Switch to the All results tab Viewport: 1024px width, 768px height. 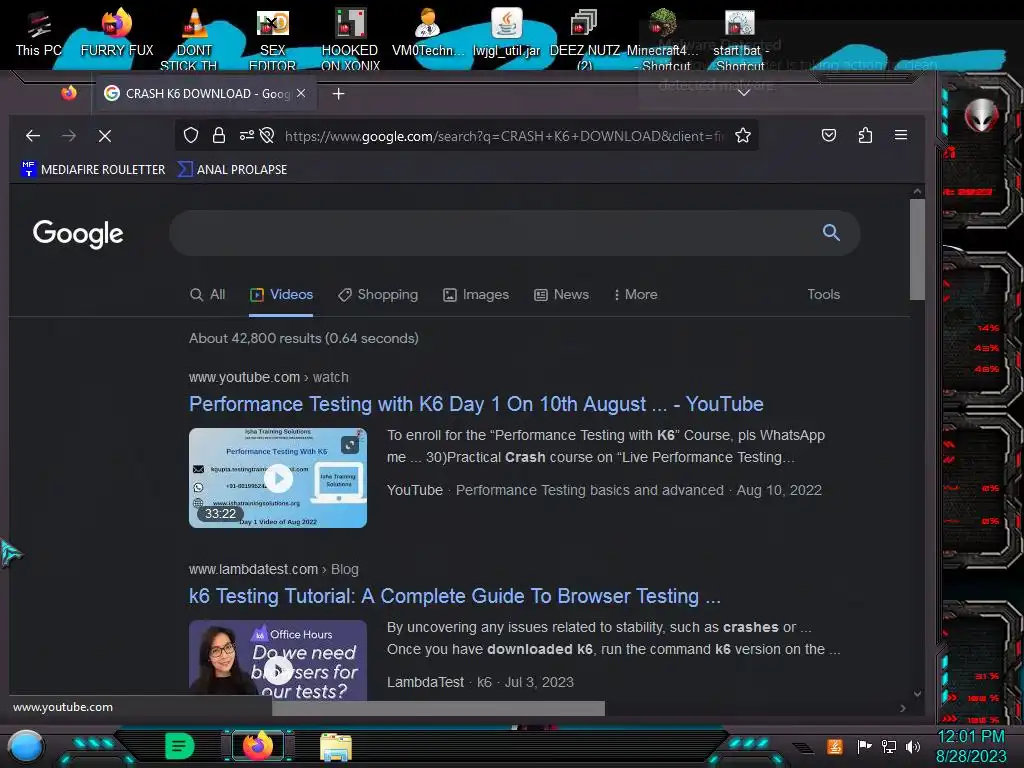tap(208, 295)
